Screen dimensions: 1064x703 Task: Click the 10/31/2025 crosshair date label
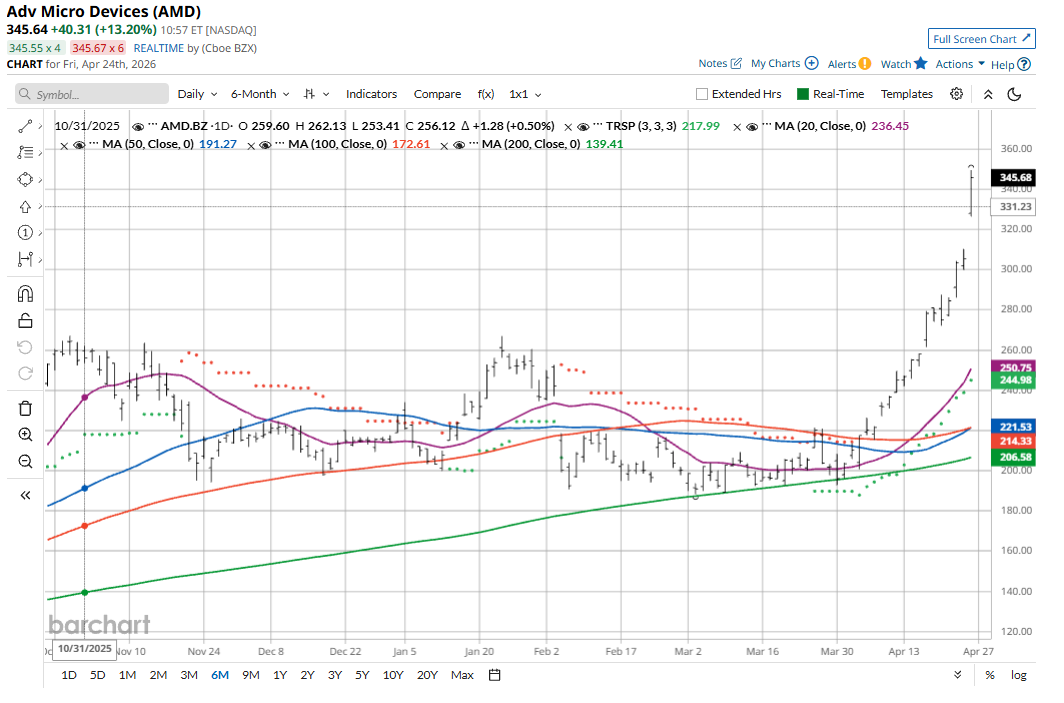click(84, 649)
